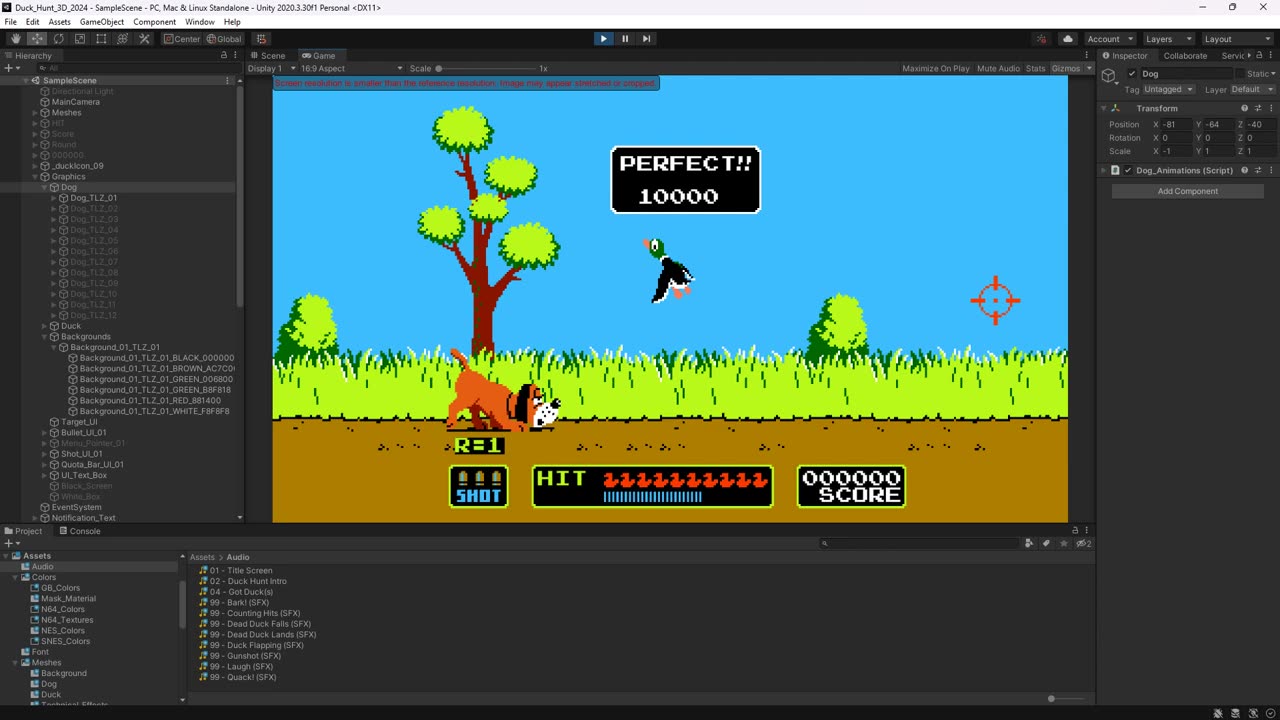Toggle hidden packages visibility in Project
Screen dimensions: 1280x720
click(1083, 543)
